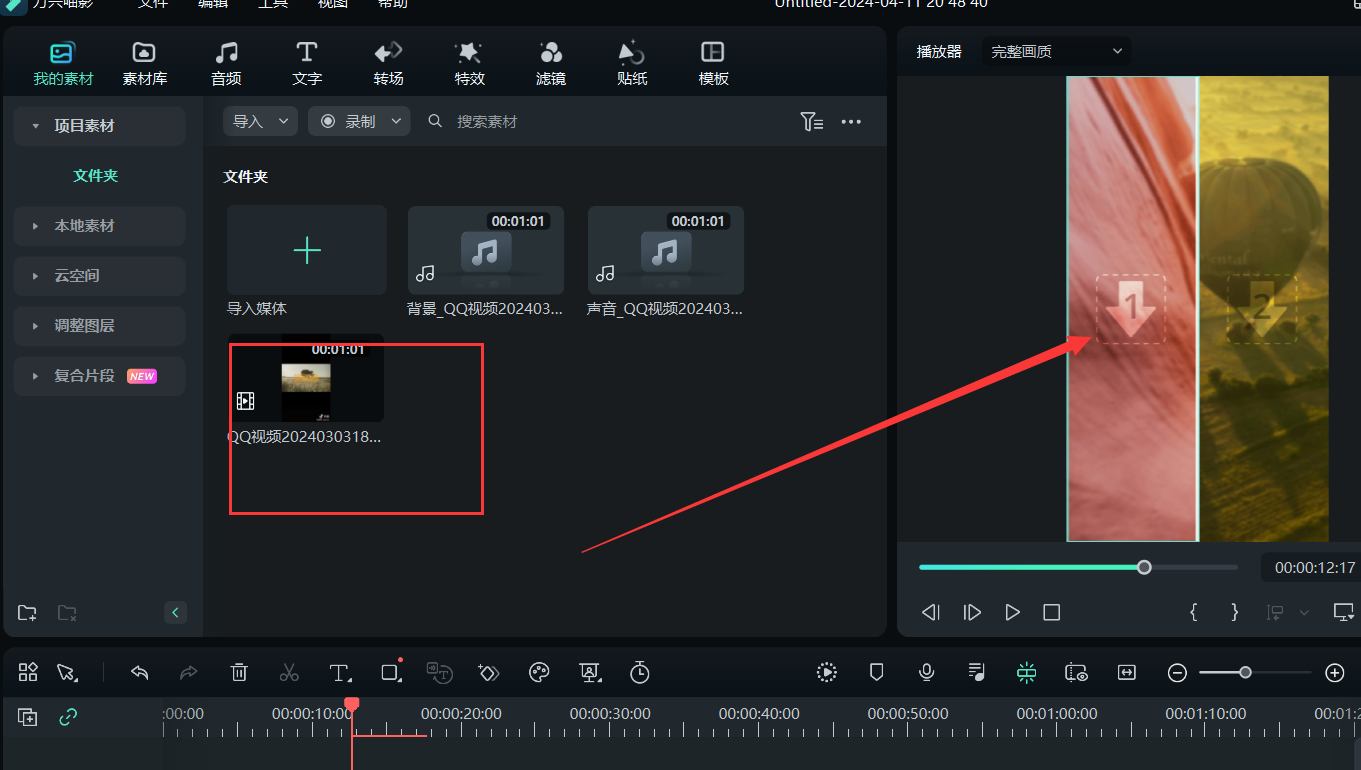Select the QQ视频 video clip thumbnail
The width and height of the screenshot is (1361, 770).
coord(305,379)
